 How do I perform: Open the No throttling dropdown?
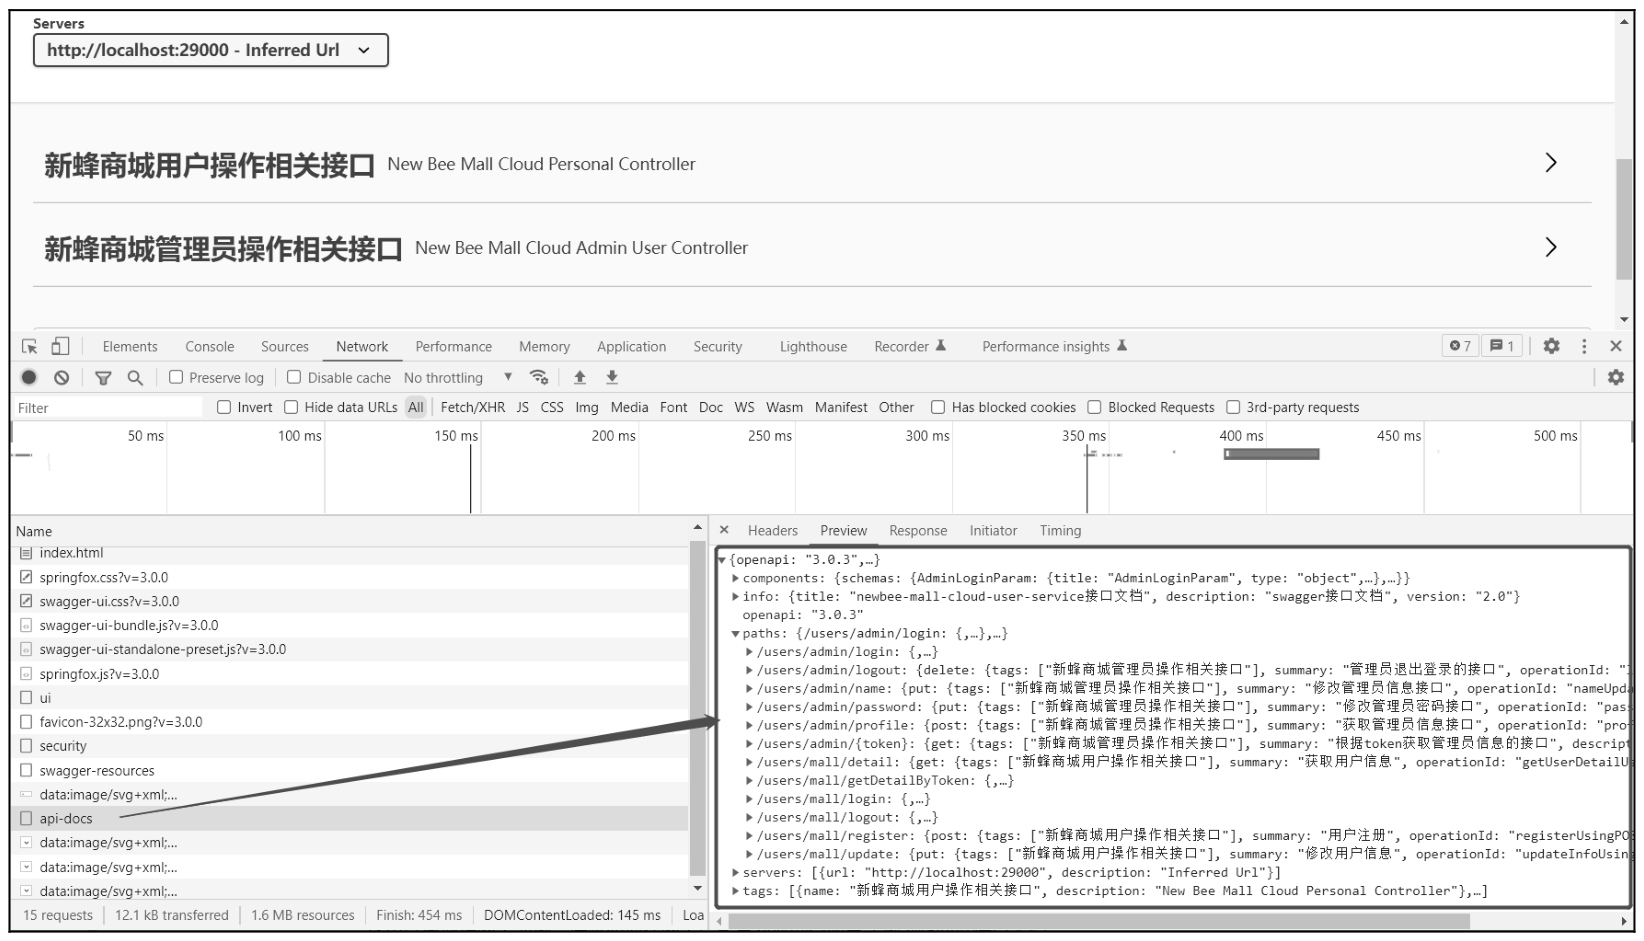click(x=458, y=377)
